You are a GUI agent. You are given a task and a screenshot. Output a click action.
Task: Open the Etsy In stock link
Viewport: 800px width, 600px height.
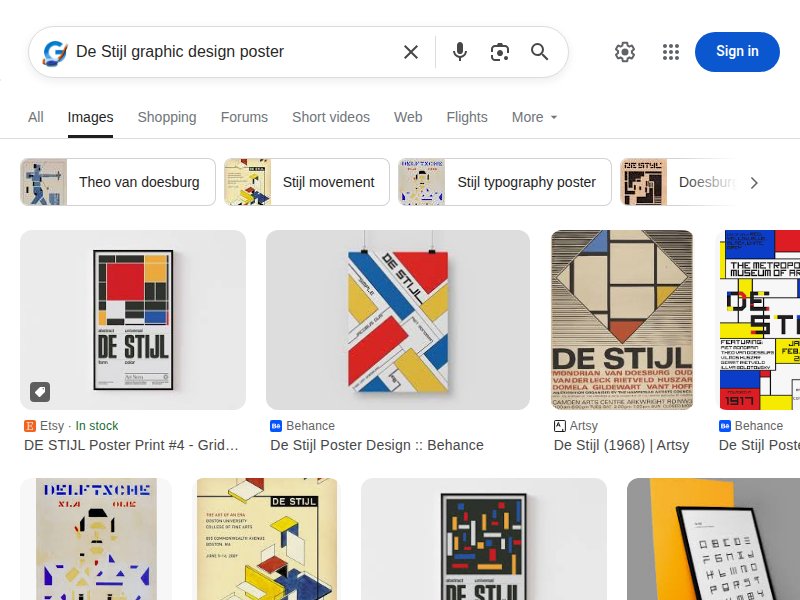tap(96, 426)
